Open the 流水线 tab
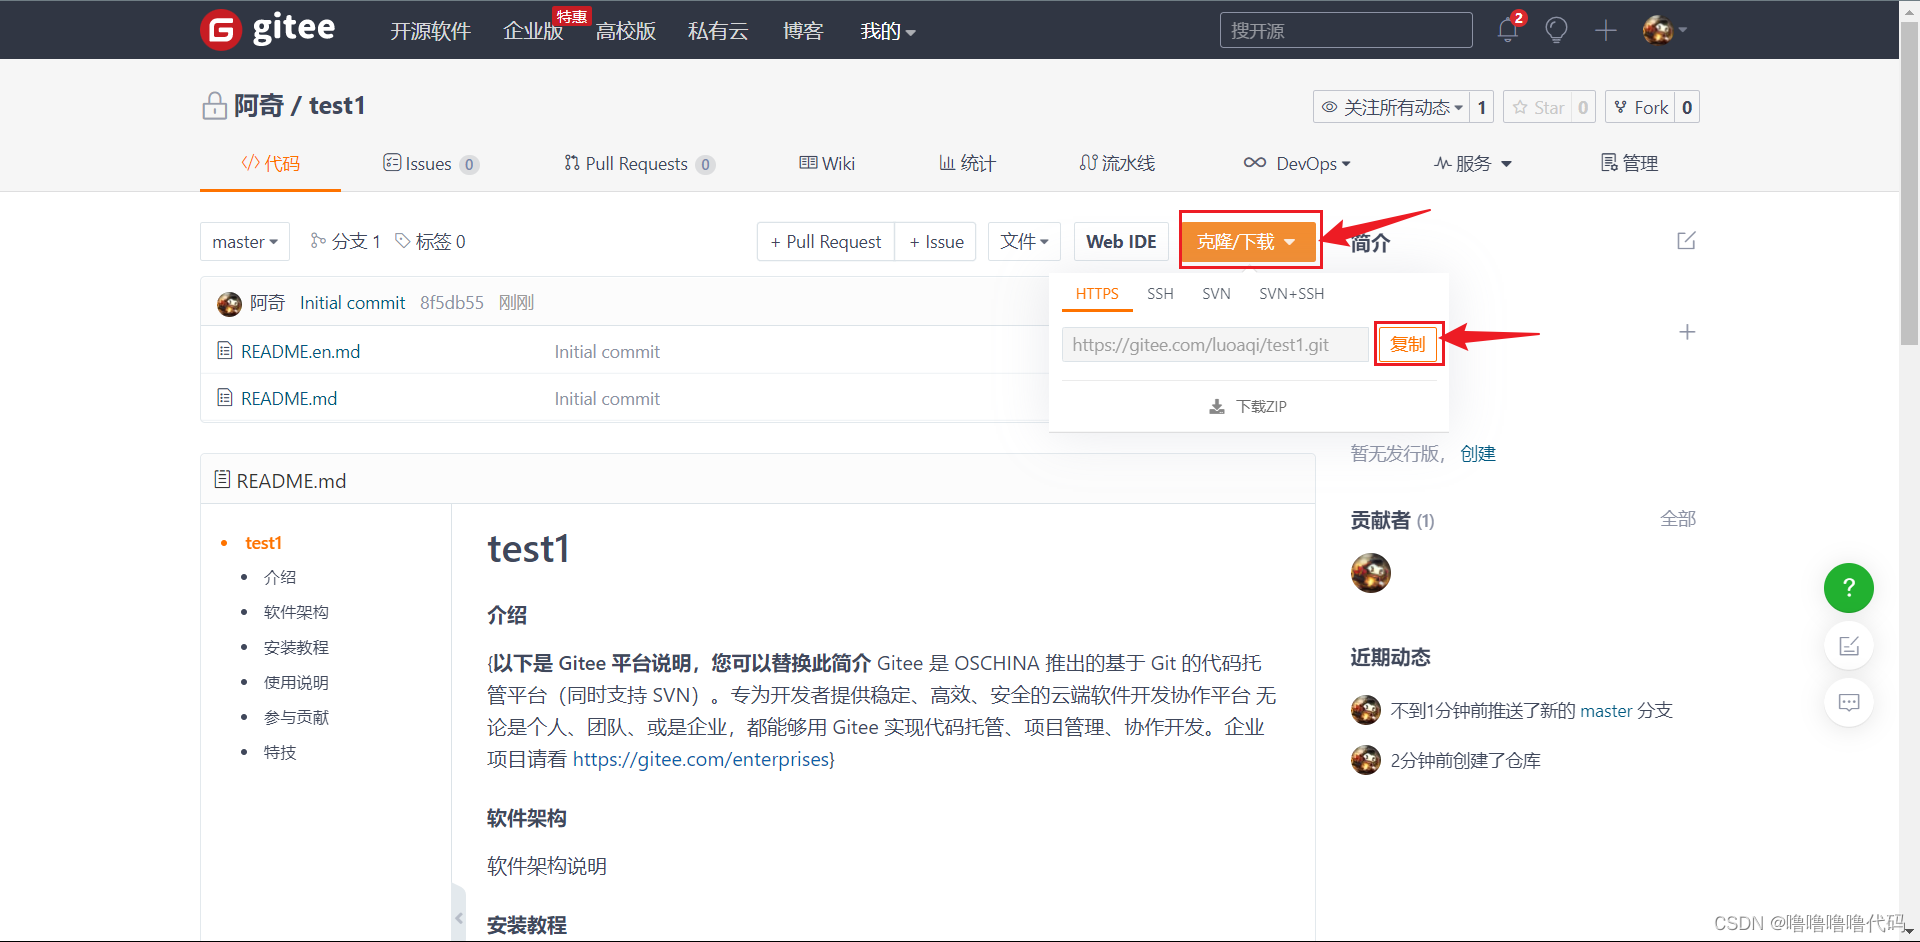1920x942 pixels. (x=1117, y=163)
